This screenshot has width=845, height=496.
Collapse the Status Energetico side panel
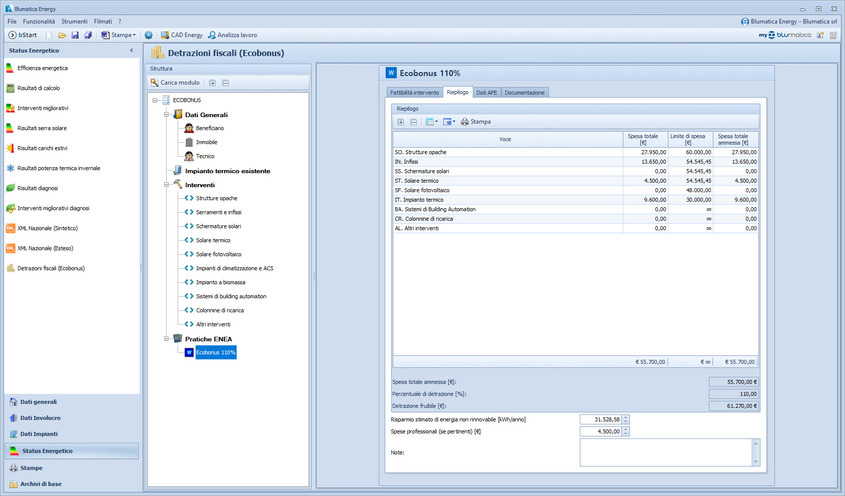pyautogui.click(x=131, y=51)
